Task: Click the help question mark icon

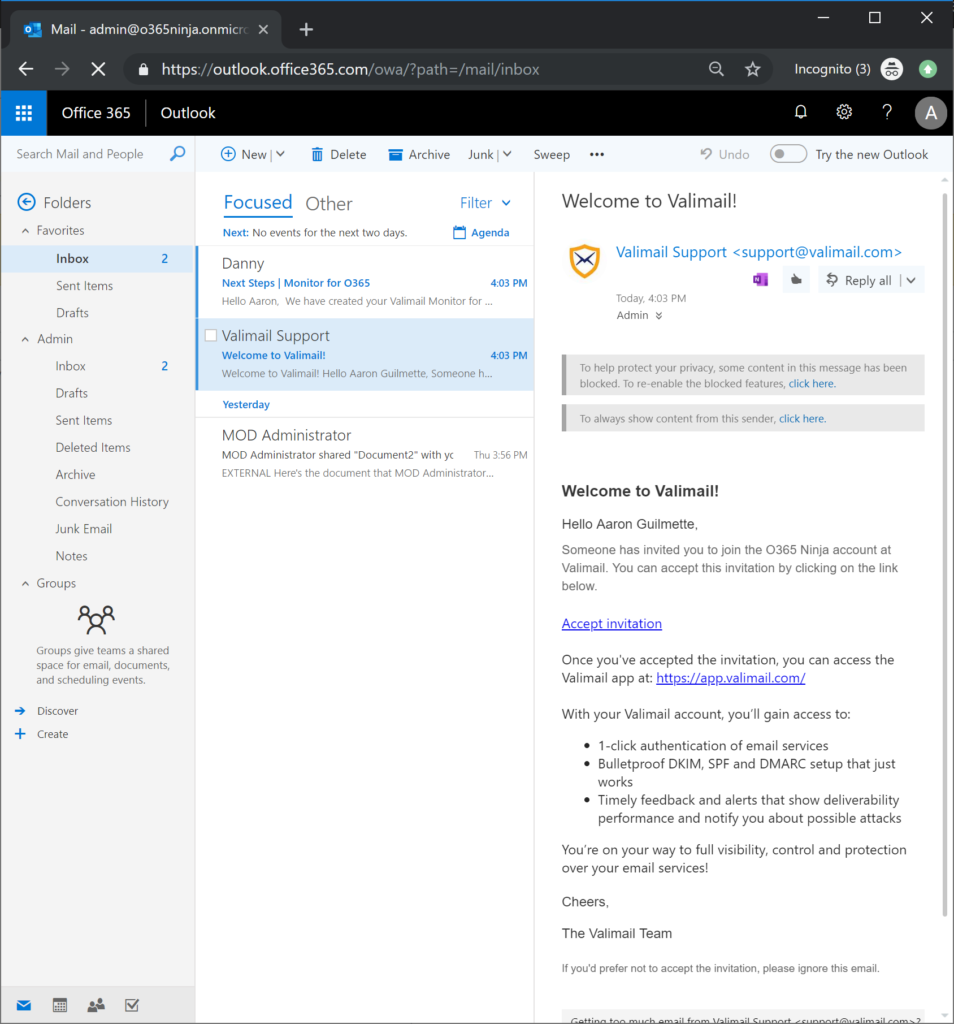Action: click(x=887, y=113)
